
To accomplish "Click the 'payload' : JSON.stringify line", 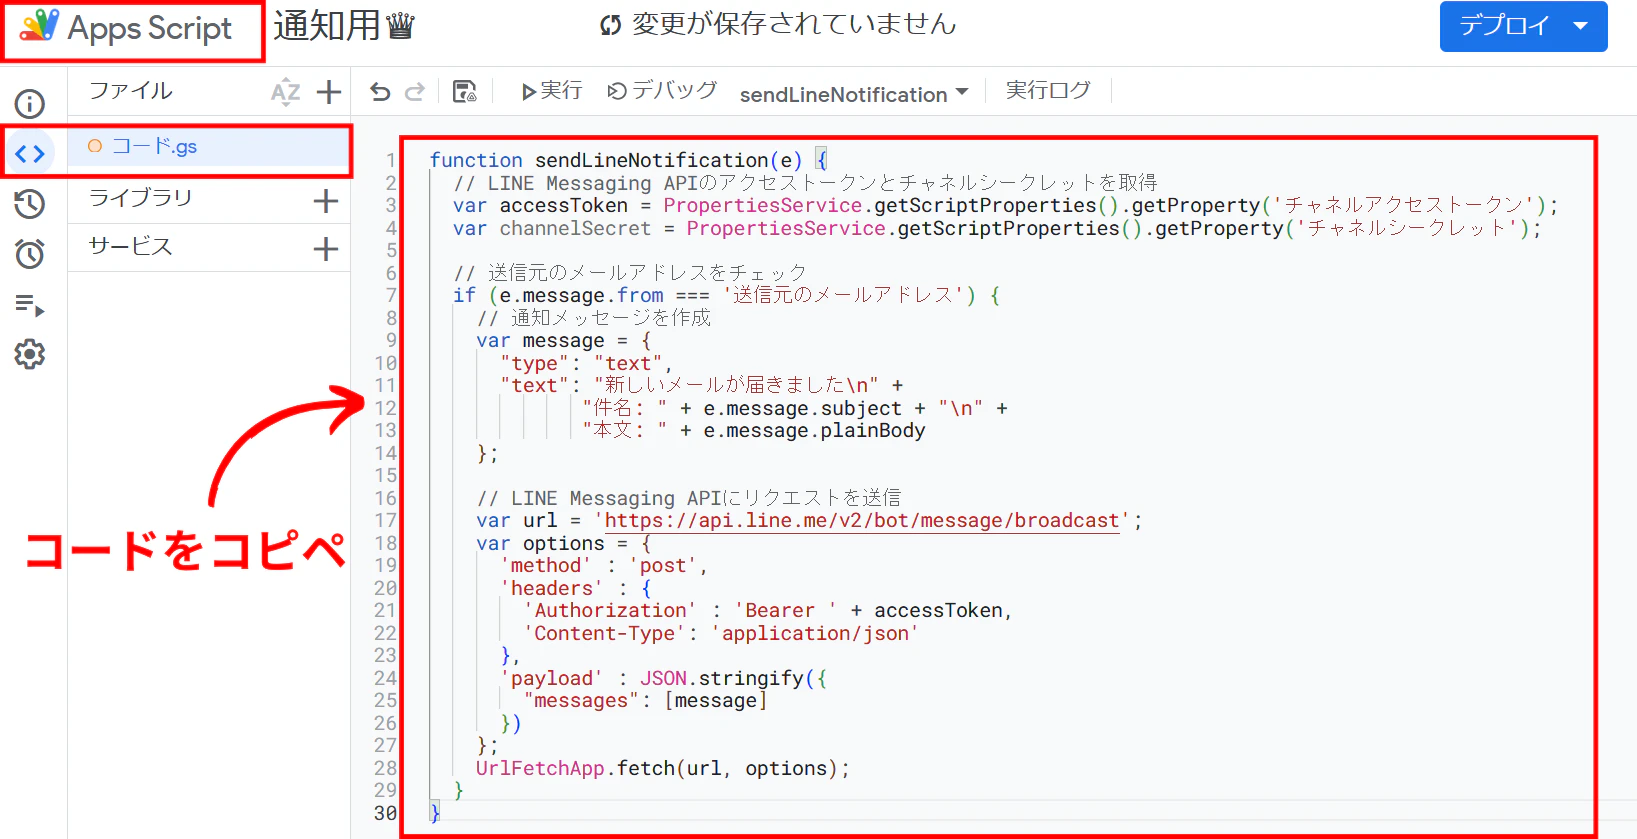I will click(x=665, y=678).
